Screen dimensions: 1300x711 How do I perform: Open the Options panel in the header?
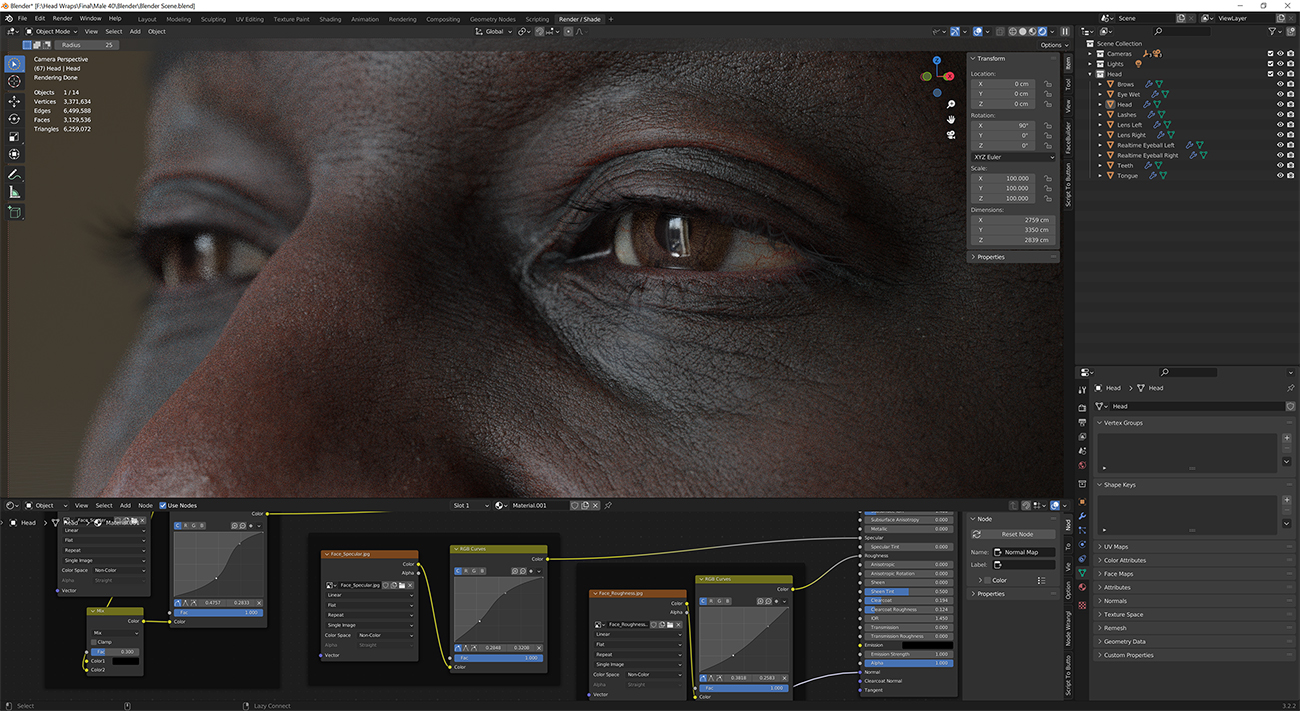tap(1053, 44)
